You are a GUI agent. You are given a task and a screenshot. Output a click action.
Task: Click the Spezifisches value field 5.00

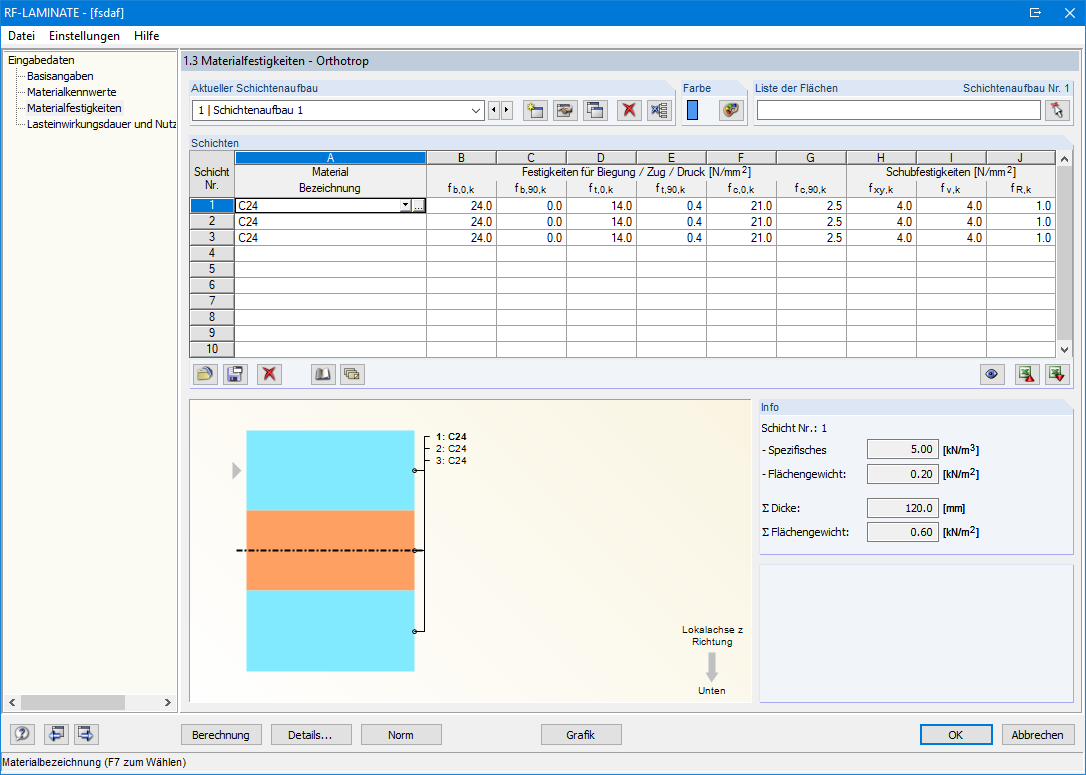[x=903, y=449]
